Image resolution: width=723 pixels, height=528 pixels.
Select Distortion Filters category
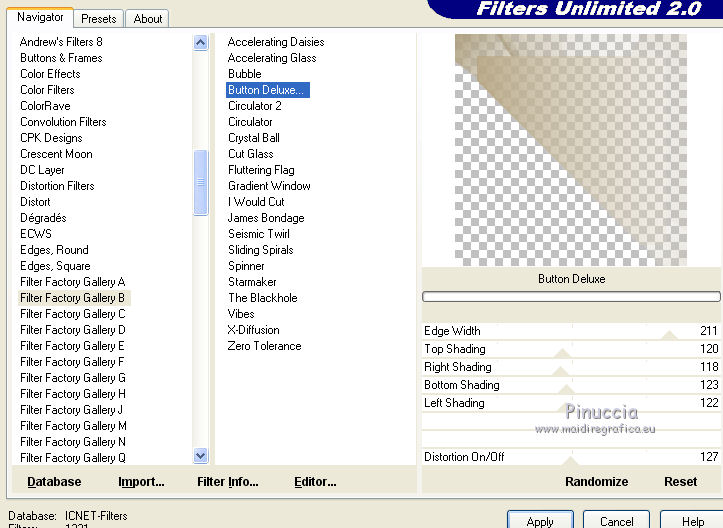click(x=57, y=186)
